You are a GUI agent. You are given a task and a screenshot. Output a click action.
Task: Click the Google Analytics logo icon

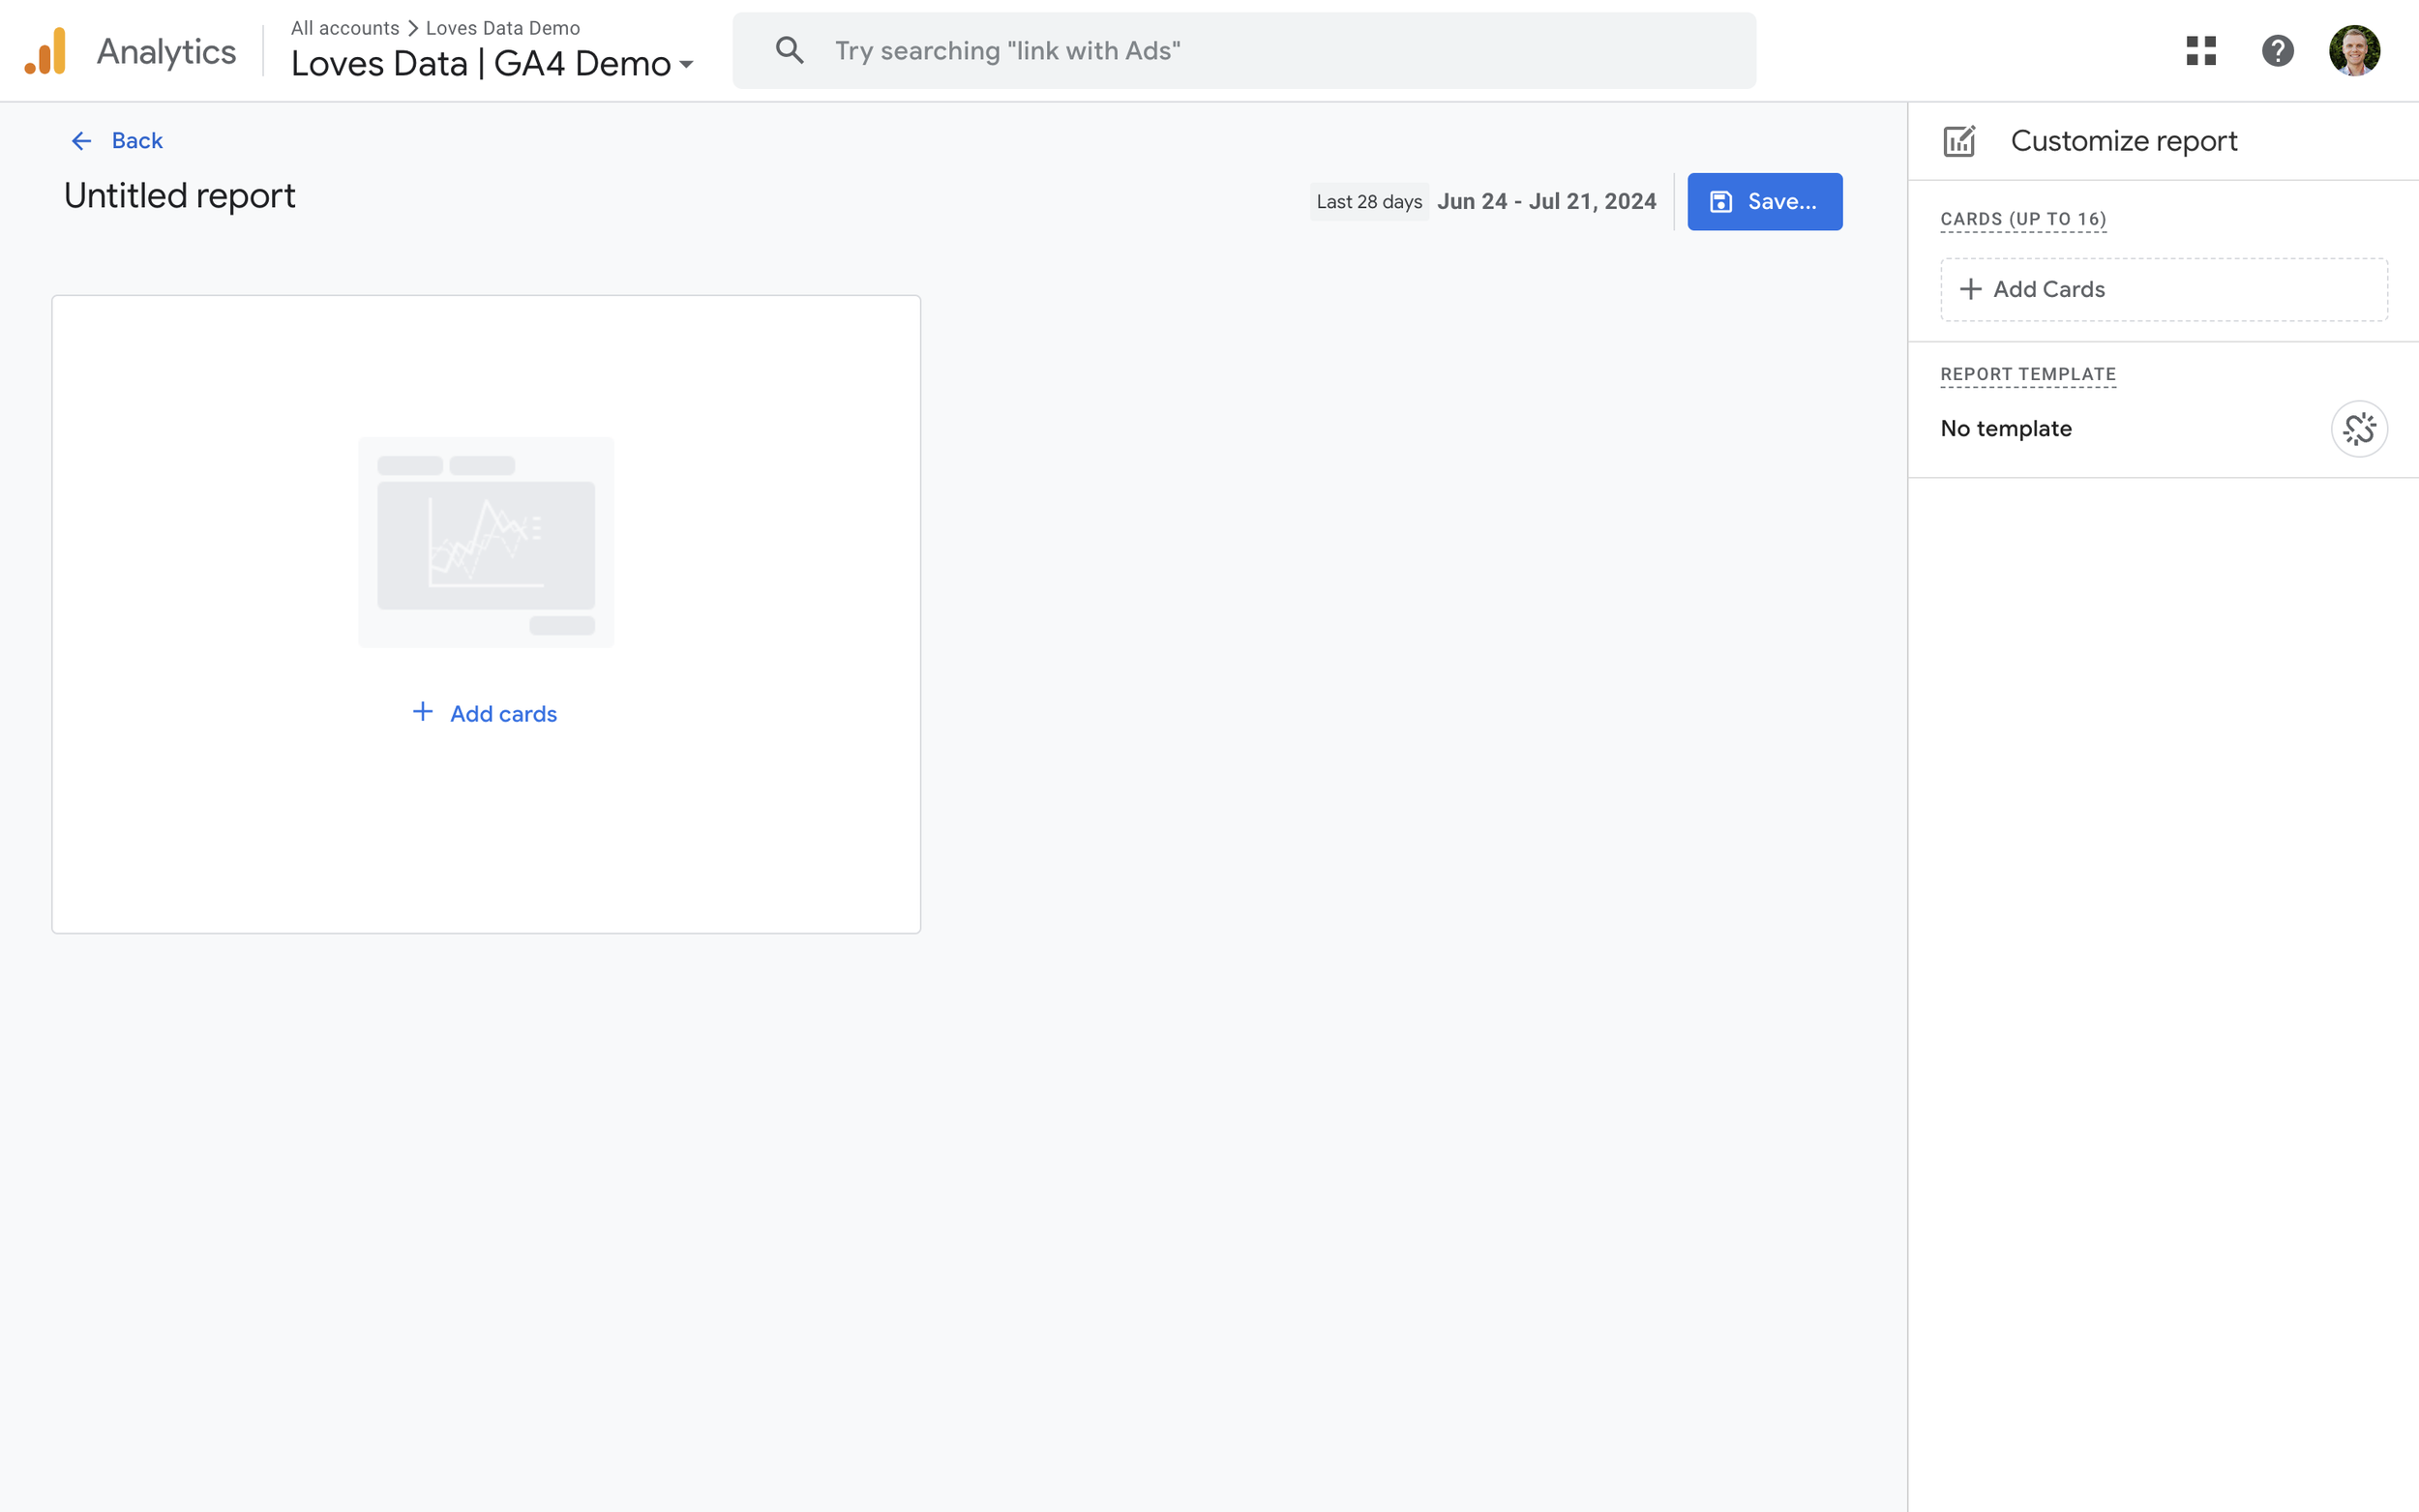[46, 51]
